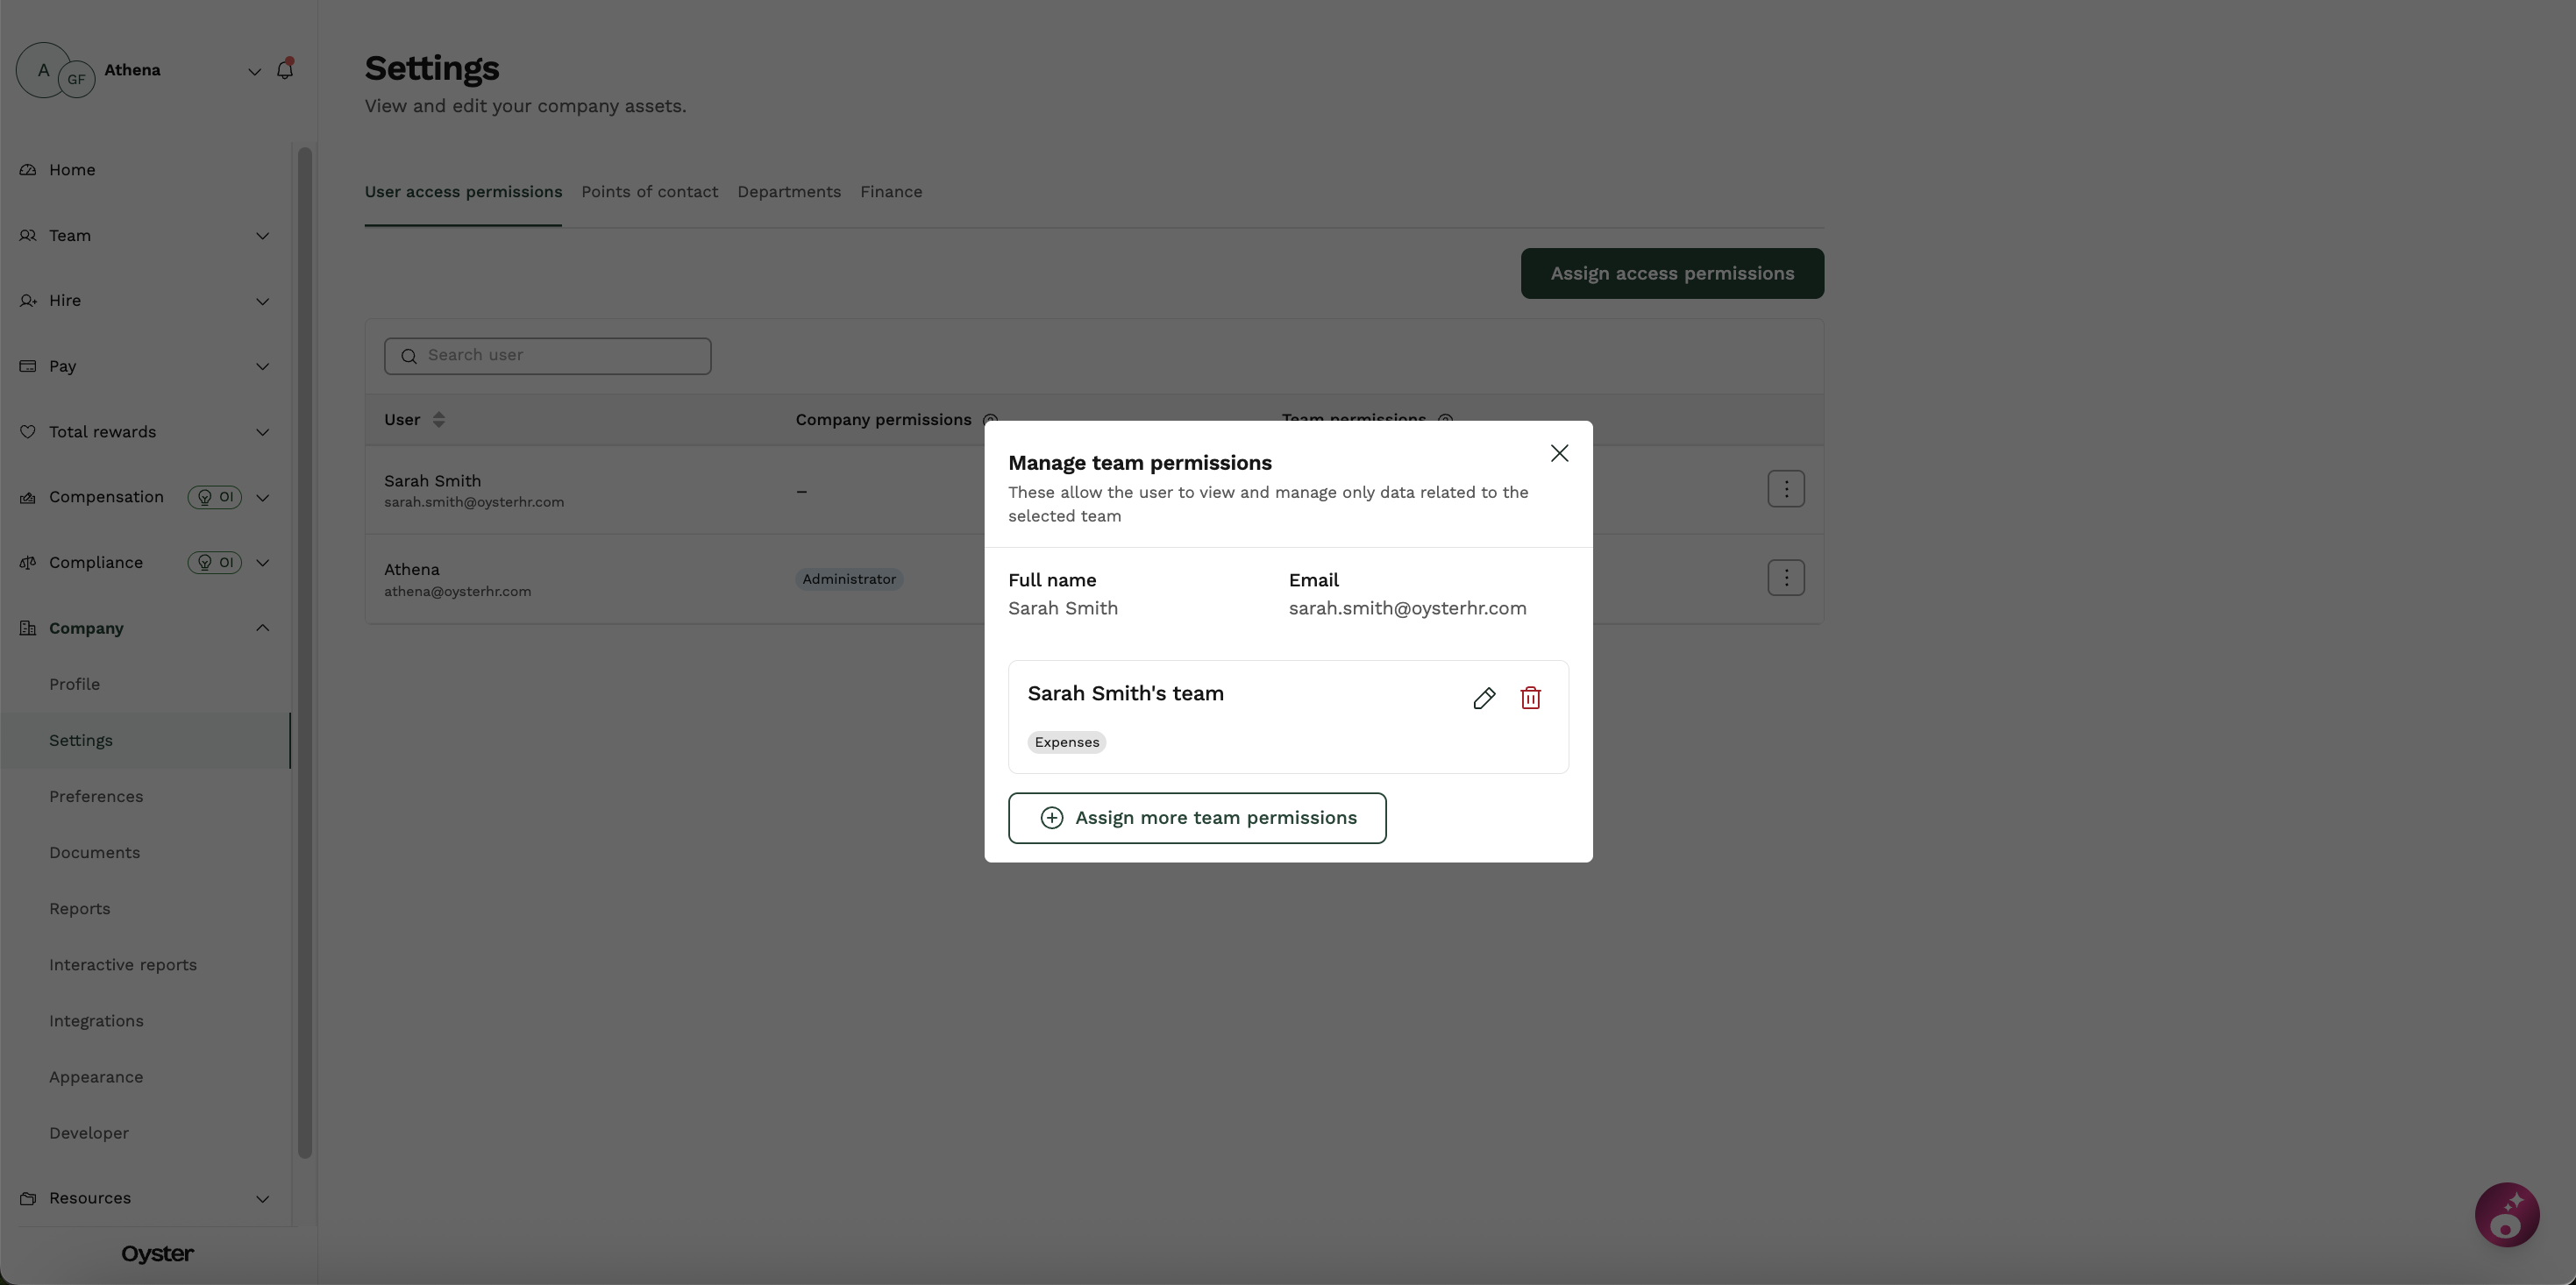The height and width of the screenshot is (1285, 2576).
Task: Click sarah.smith@oysterhr.com in the users table
Action: [474, 502]
